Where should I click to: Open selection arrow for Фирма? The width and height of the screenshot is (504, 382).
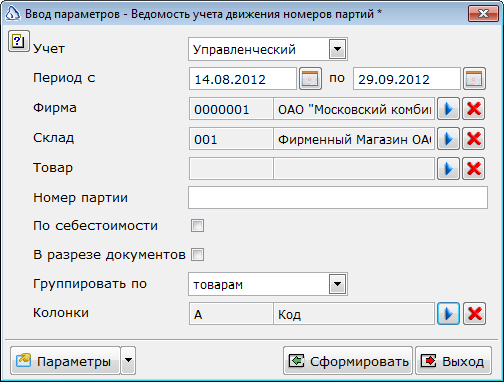448,109
